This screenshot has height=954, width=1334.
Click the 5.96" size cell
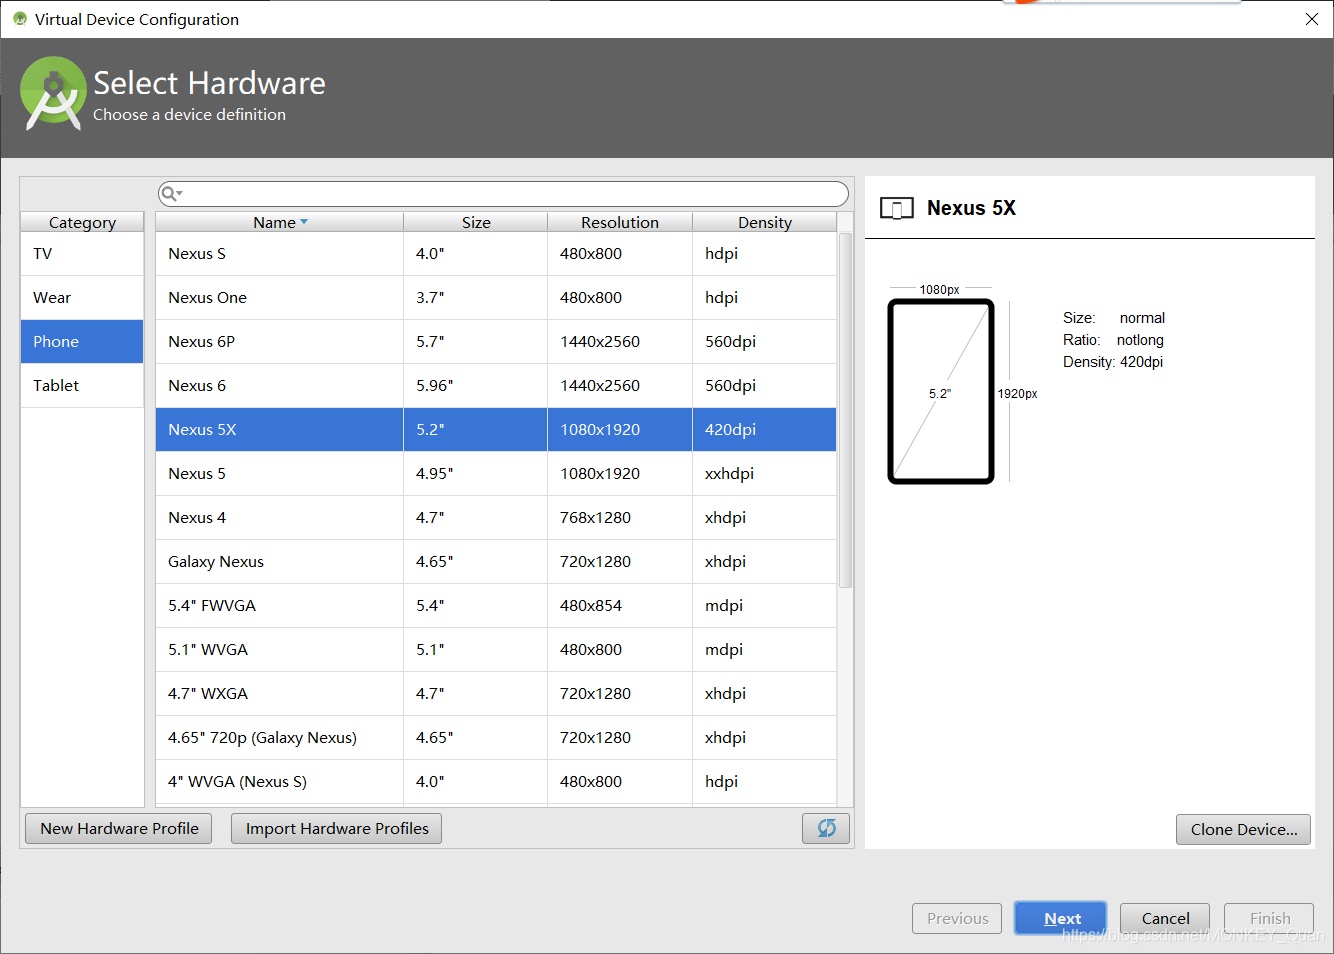coord(476,386)
